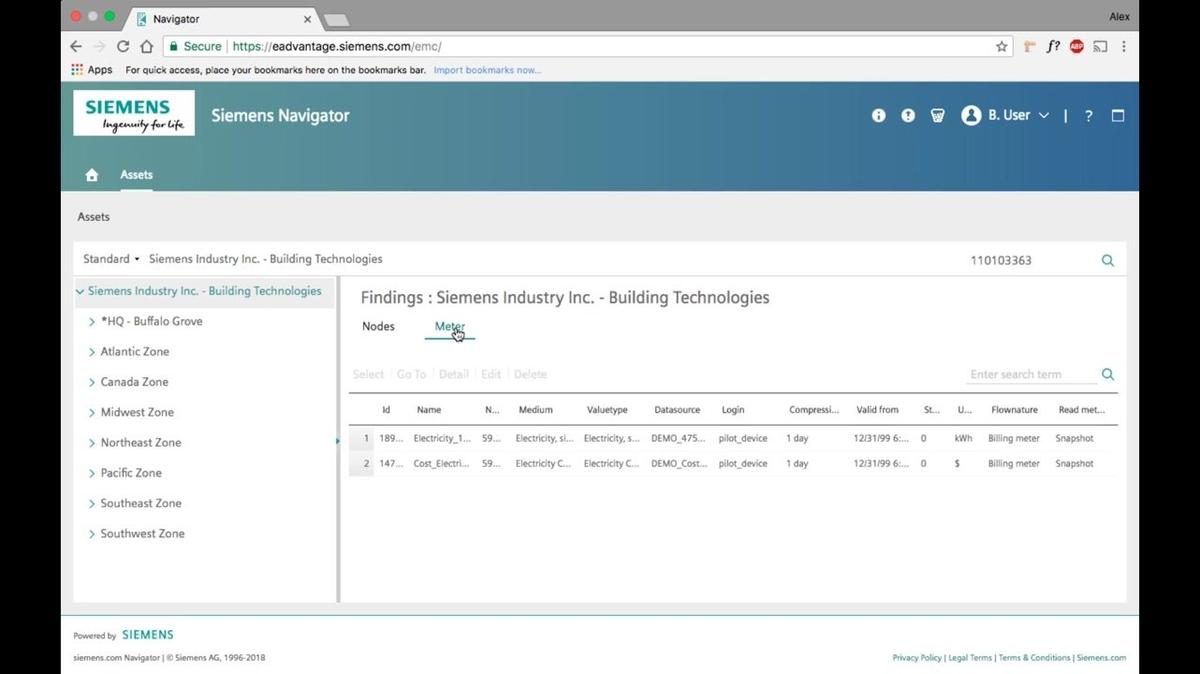This screenshot has height=674, width=1200.
Task: Click the hand-shaped extension icon
Action: tap(1029, 46)
